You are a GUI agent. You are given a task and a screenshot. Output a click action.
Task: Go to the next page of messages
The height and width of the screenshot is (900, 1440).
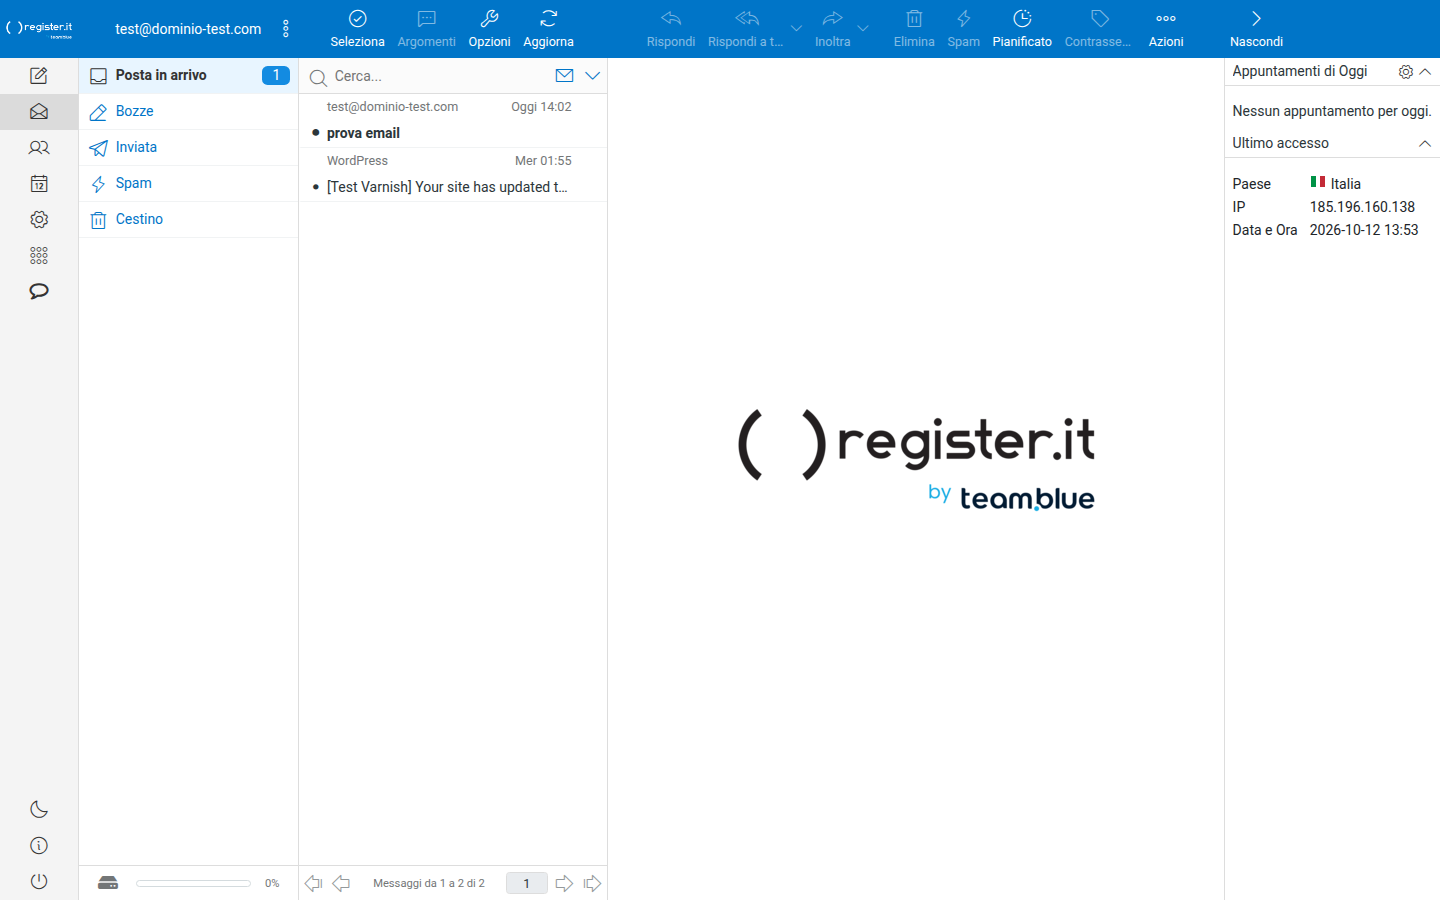[564, 883]
